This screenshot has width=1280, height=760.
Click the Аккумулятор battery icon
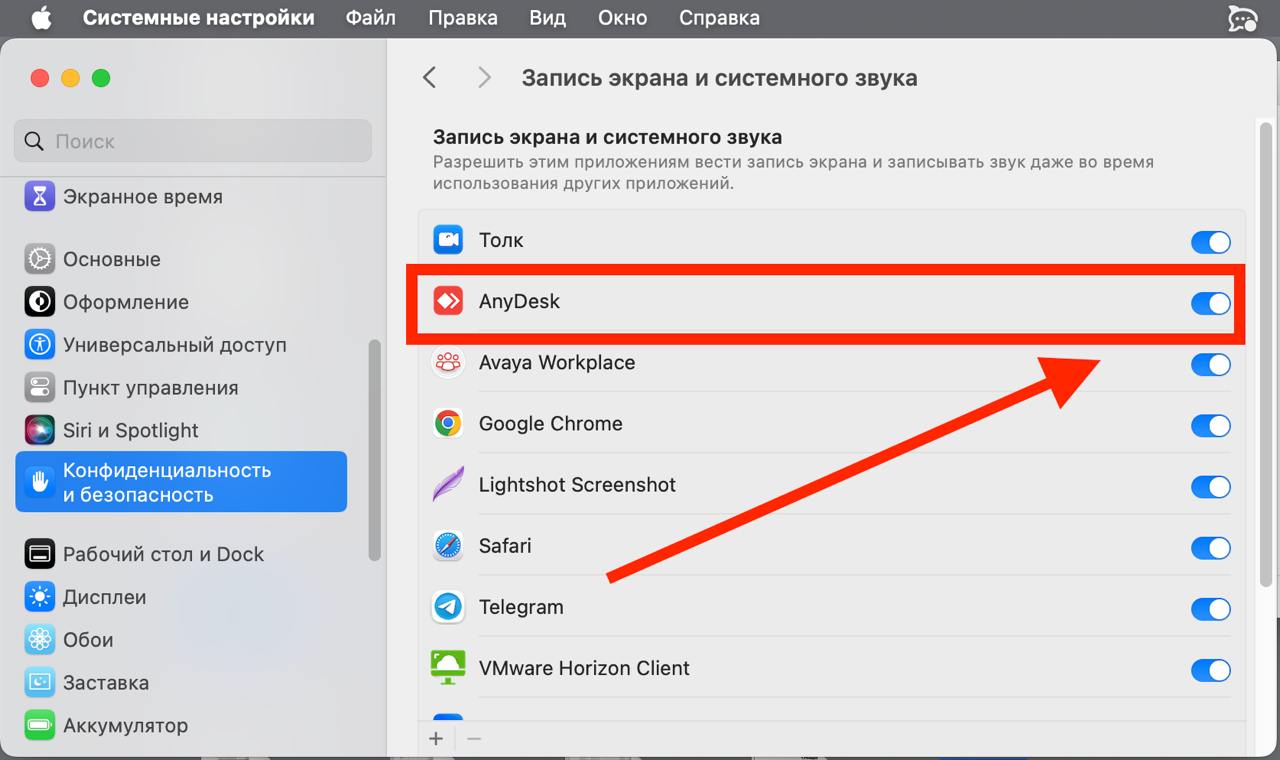coord(39,725)
